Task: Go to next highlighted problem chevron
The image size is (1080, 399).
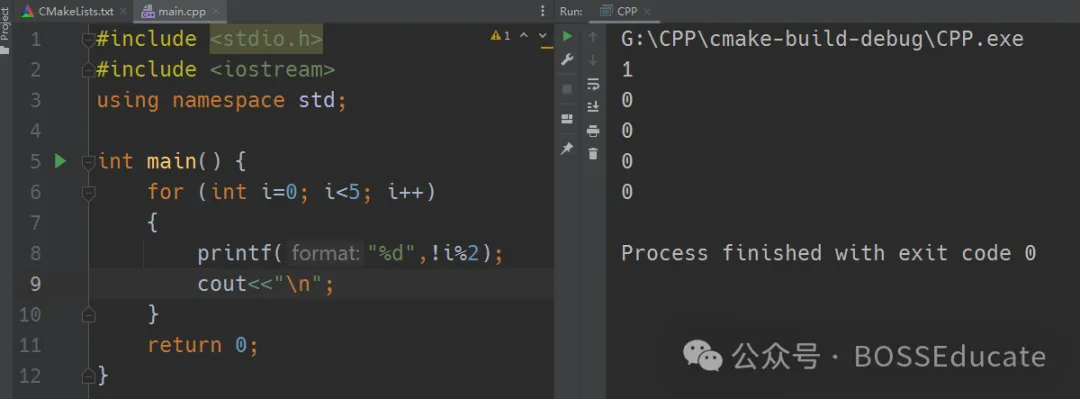Action: tap(543, 35)
